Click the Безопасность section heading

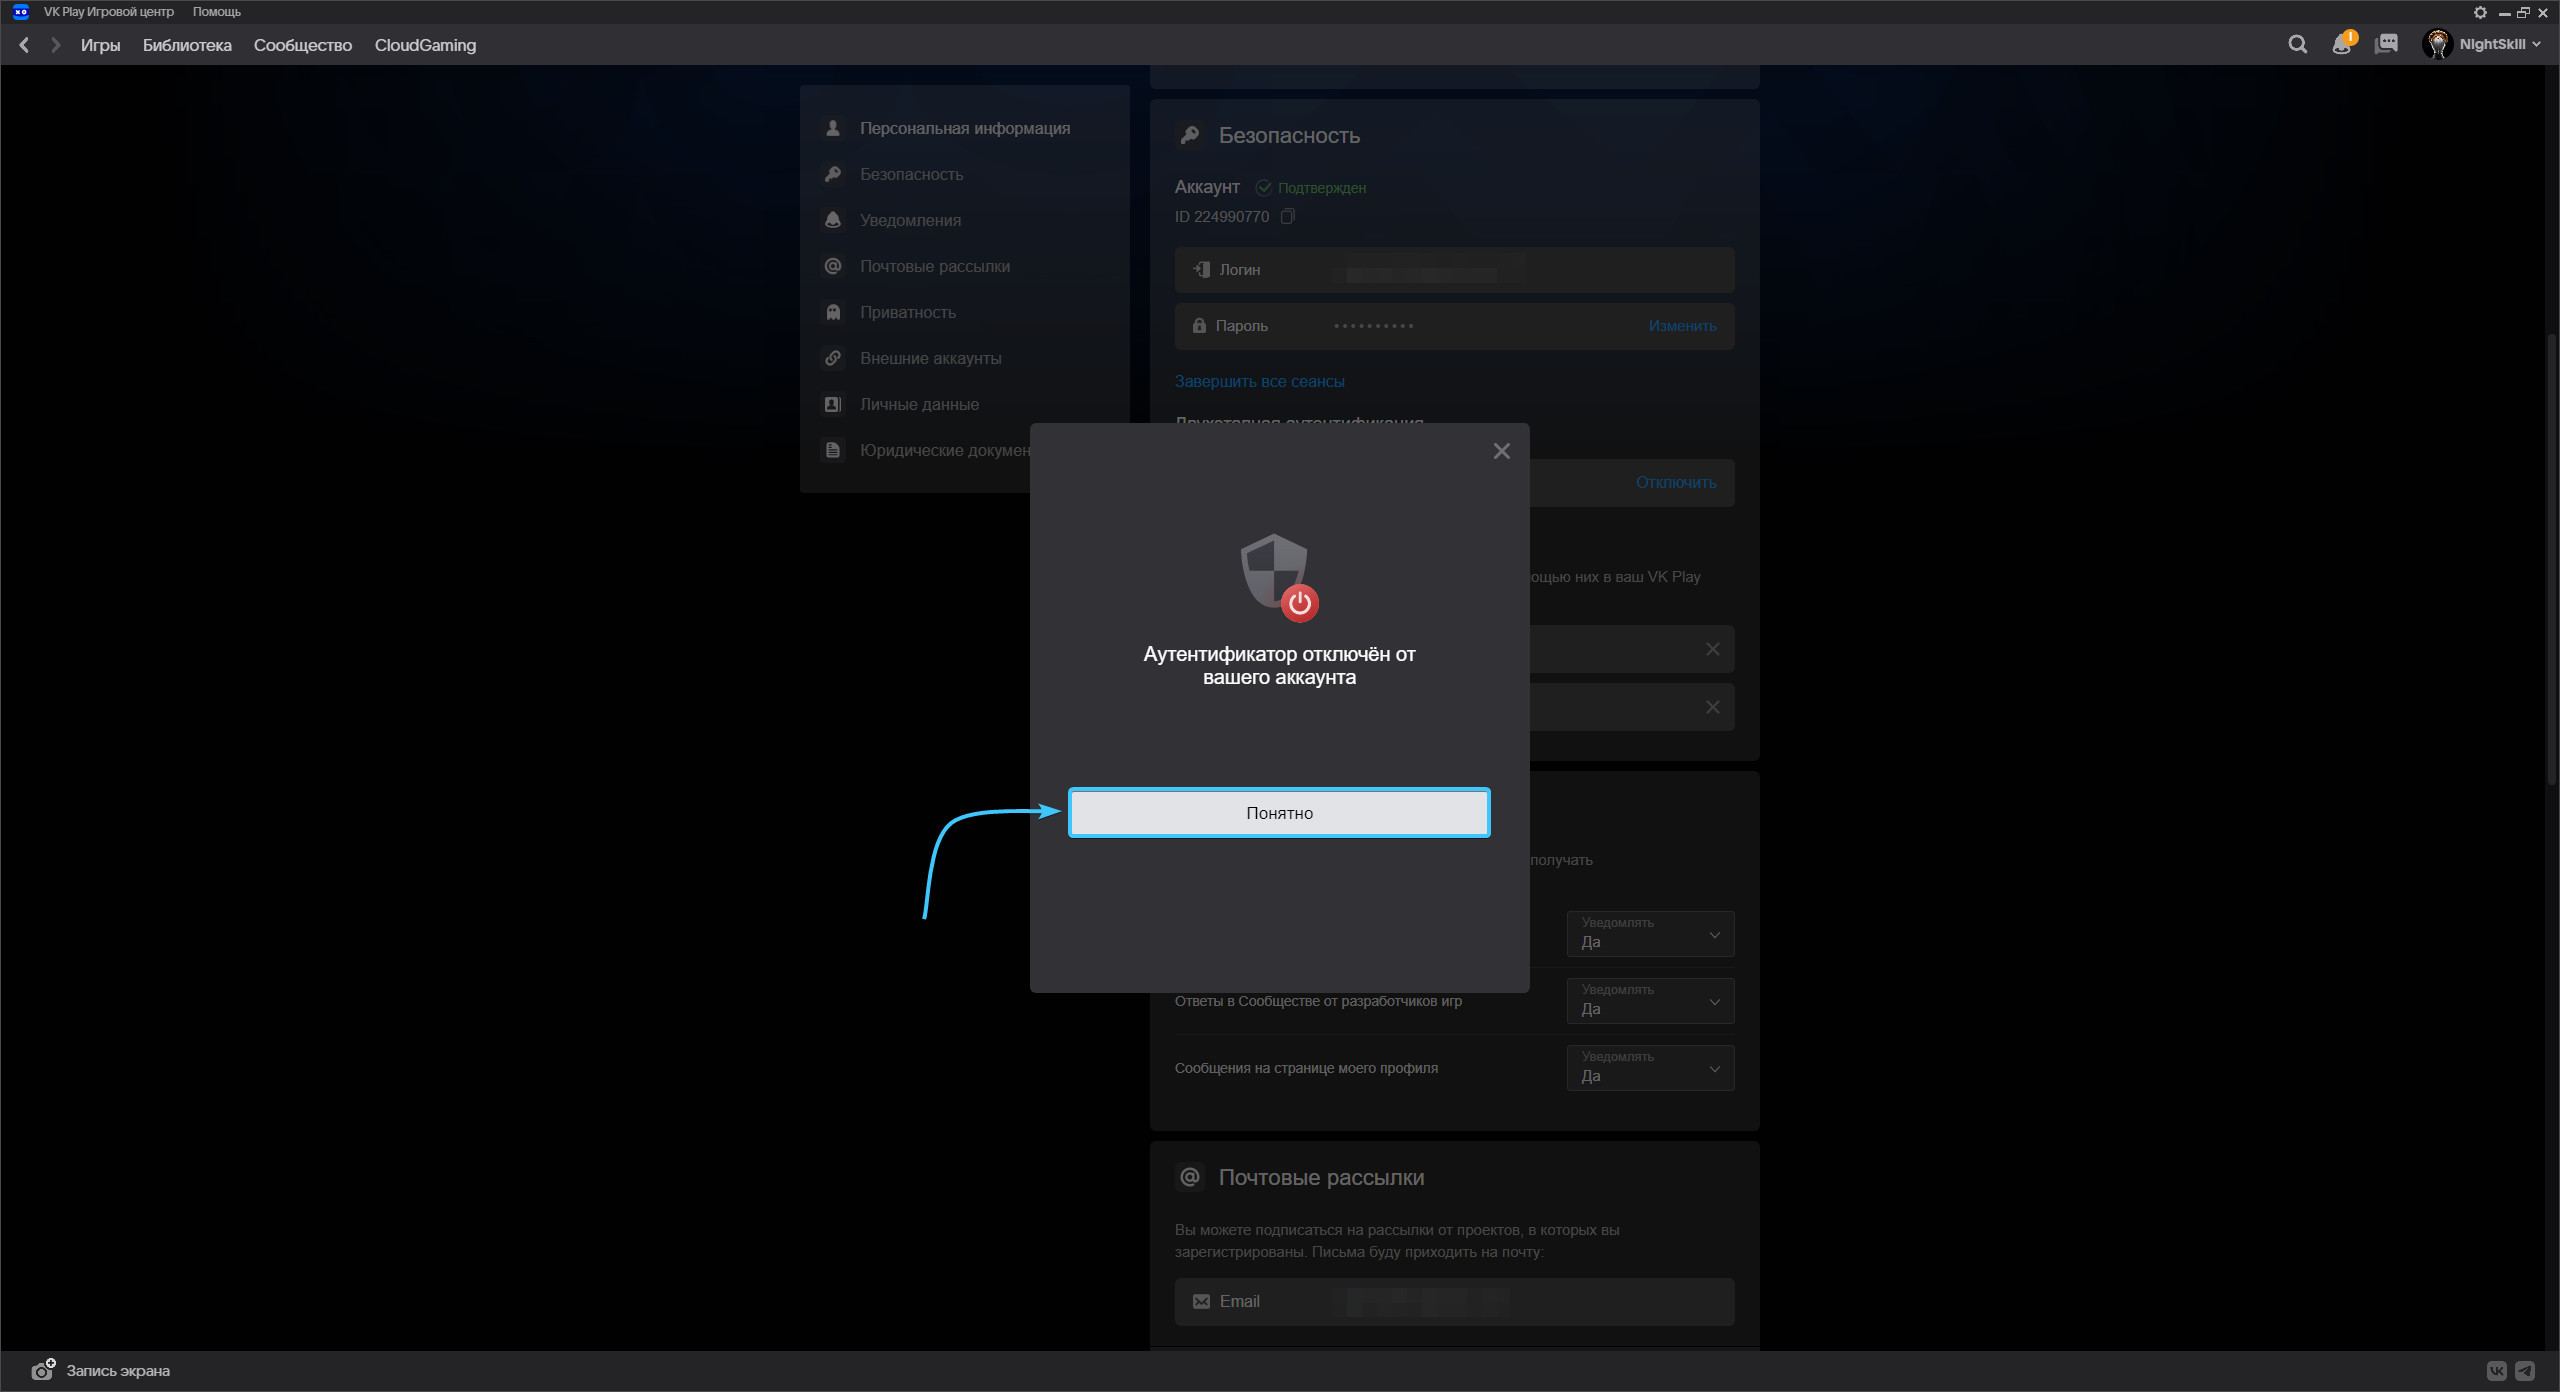pyautogui.click(x=1289, y=135)
